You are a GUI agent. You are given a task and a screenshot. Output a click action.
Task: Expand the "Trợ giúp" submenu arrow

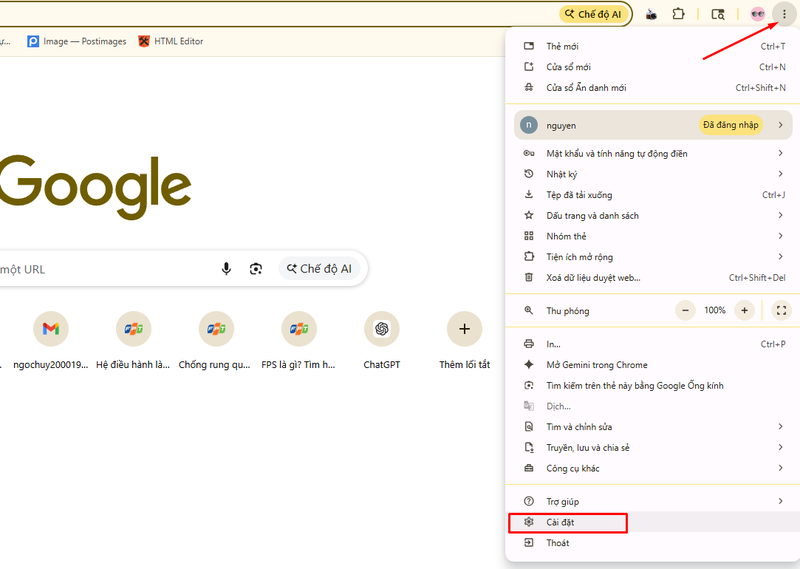(x=780, y=501)
